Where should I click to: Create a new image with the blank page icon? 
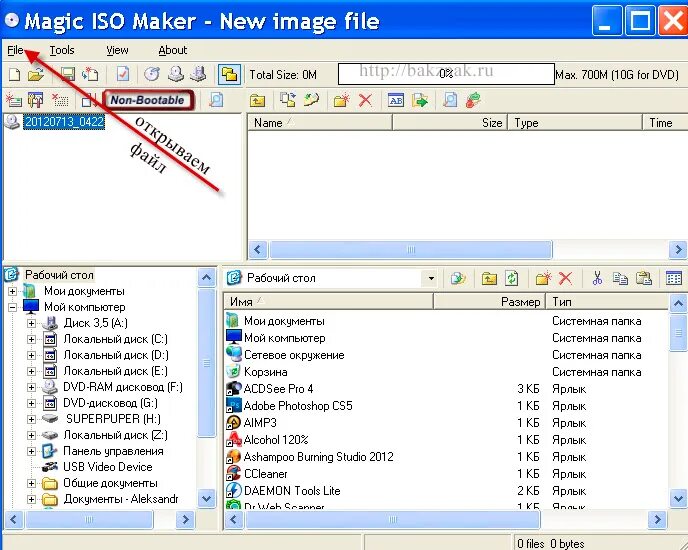click(14, 74)
